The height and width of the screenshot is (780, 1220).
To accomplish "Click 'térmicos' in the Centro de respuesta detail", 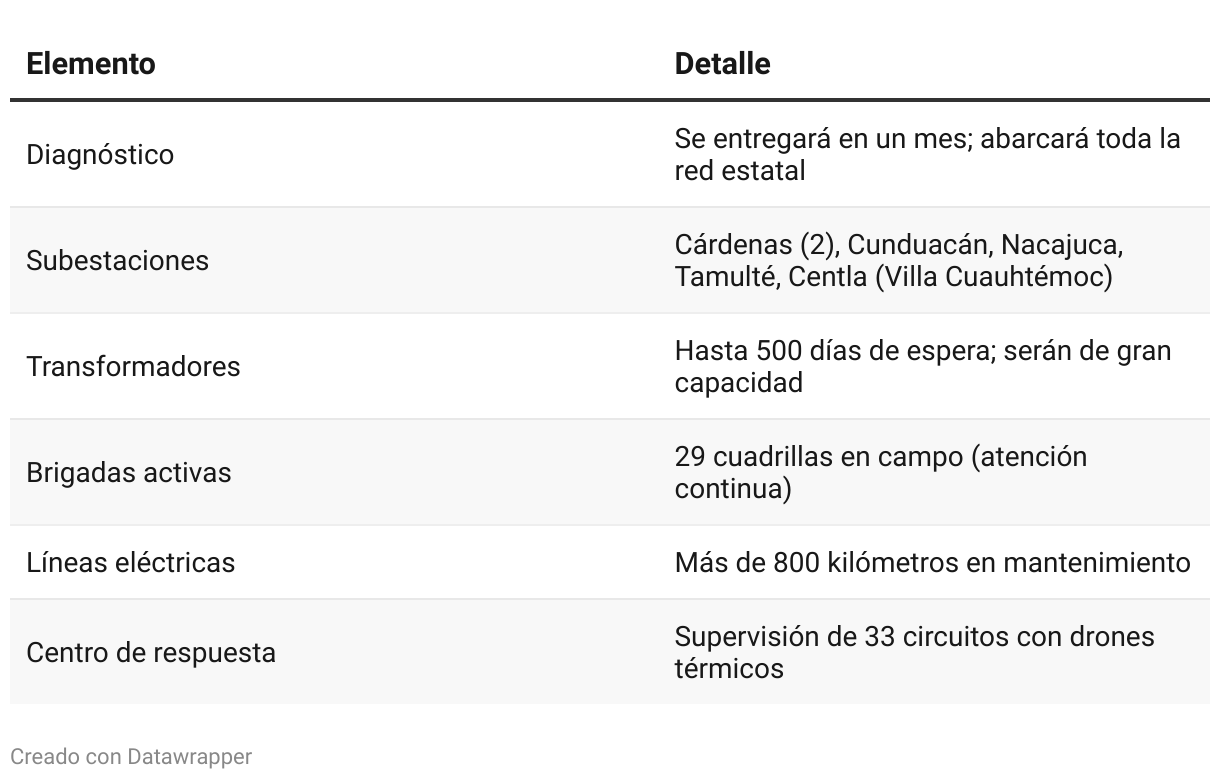I will point(728,669).
